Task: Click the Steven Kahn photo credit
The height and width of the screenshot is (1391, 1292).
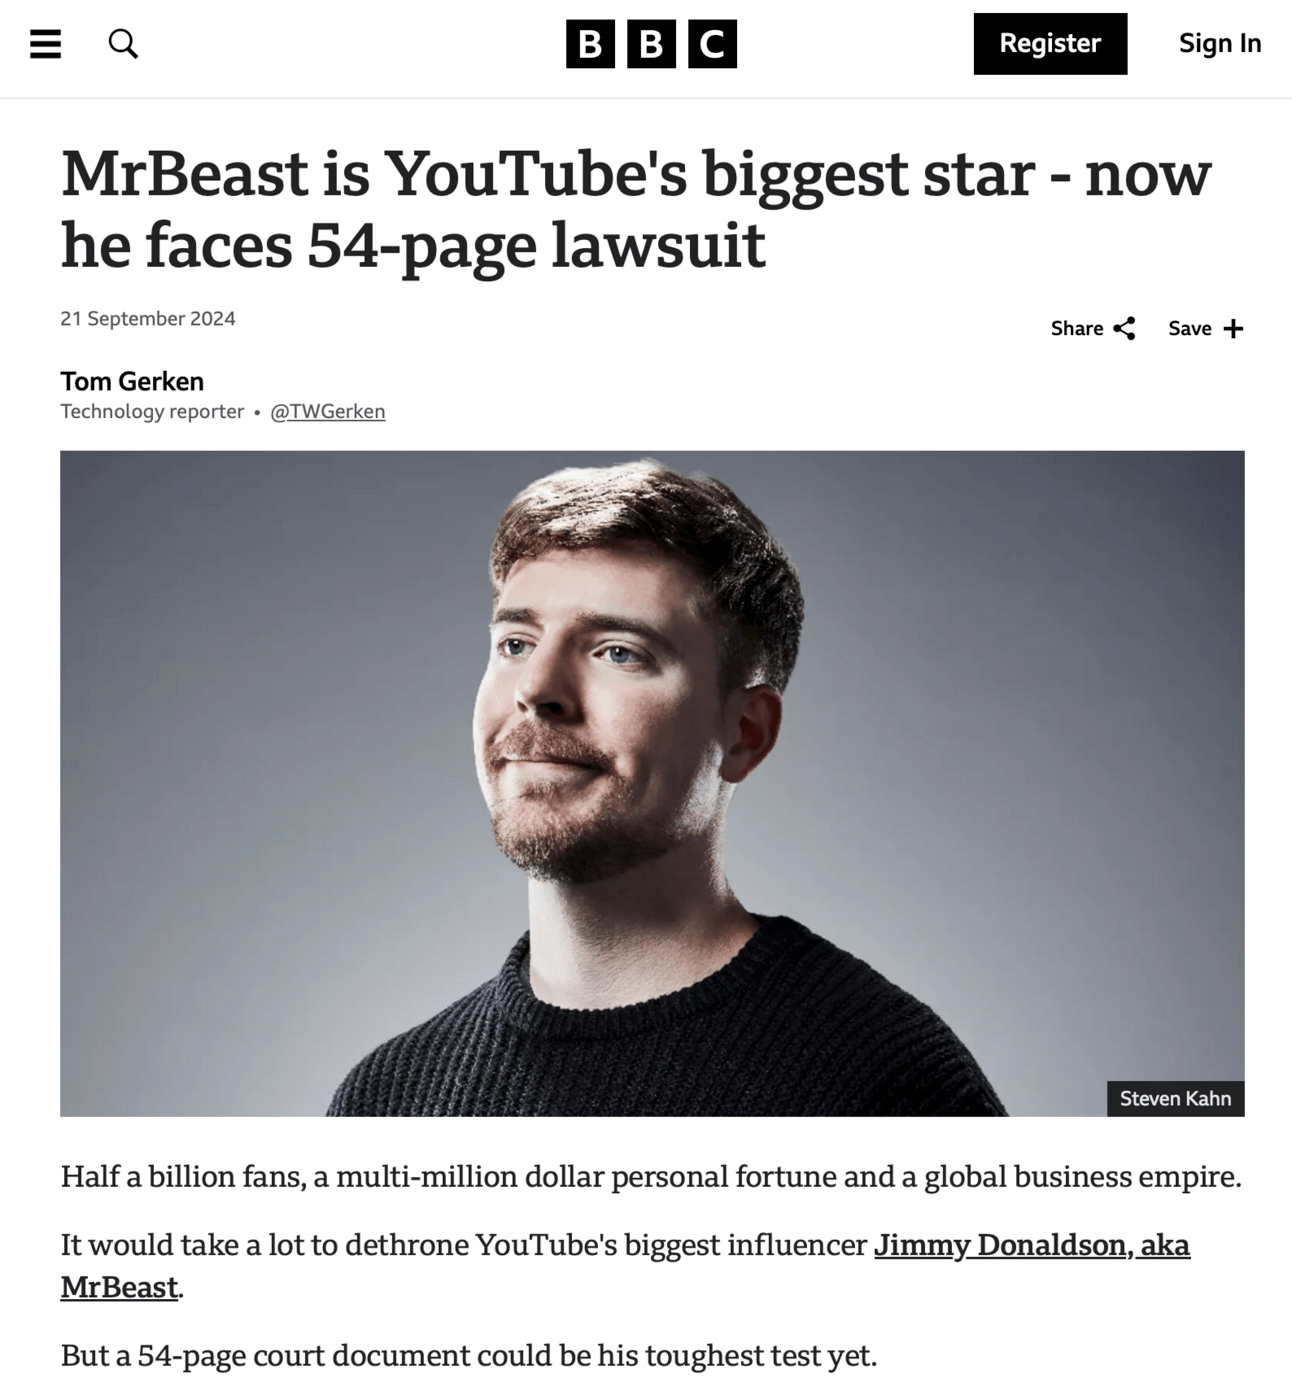Action: [x=1175, y=1099]
